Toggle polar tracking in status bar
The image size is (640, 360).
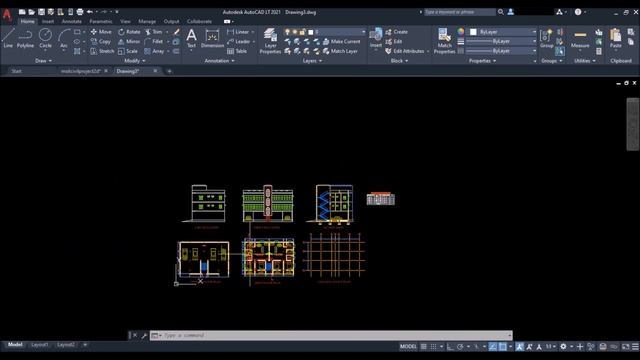click(x=460, y=347)
